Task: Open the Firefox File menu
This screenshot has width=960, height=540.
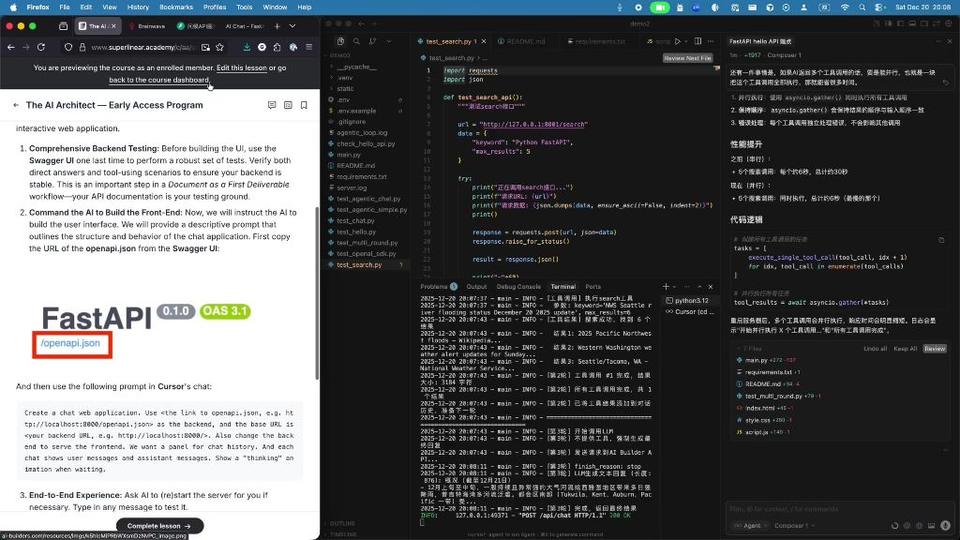Action: (64, 7)
